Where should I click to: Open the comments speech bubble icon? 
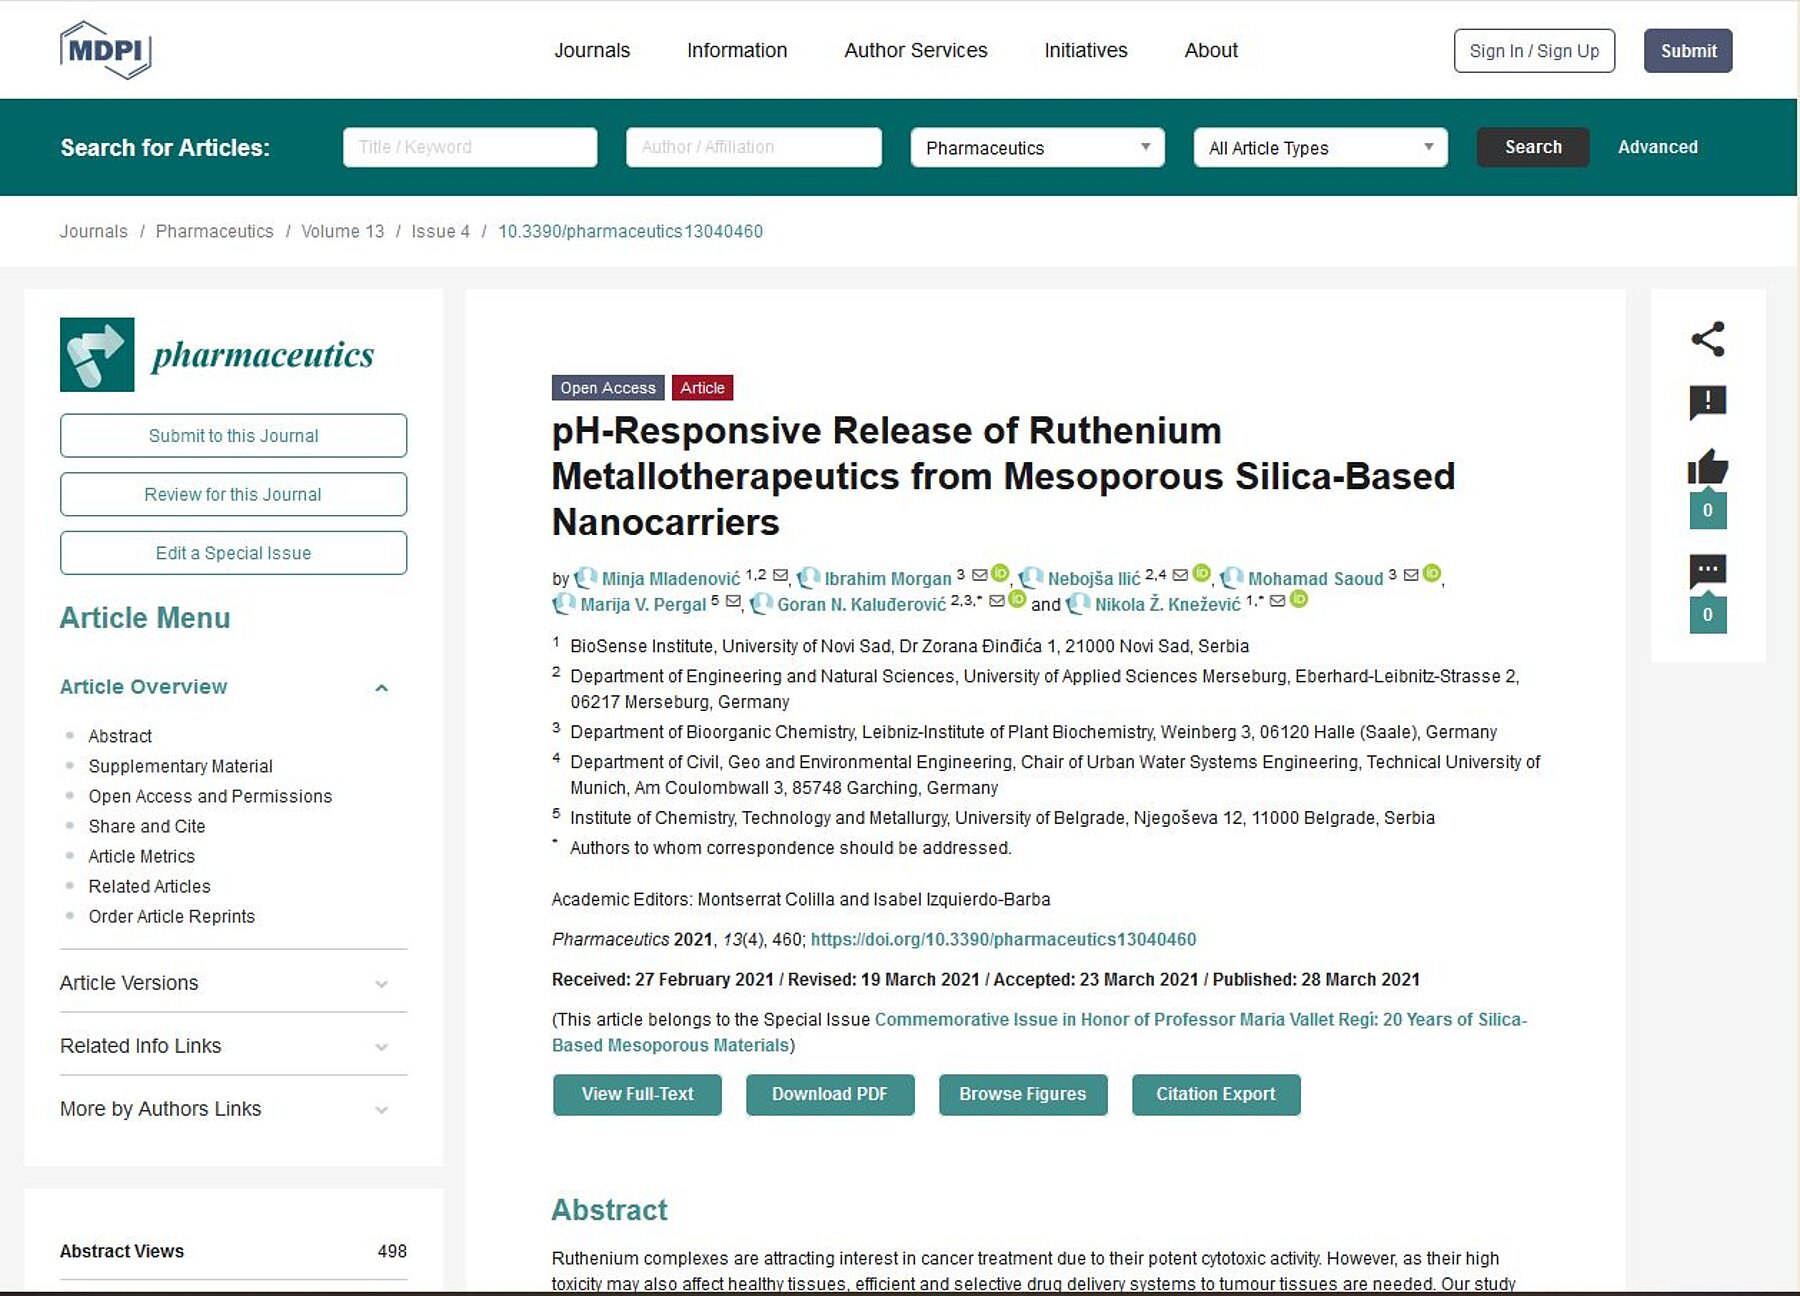[x=1707, y=571]
